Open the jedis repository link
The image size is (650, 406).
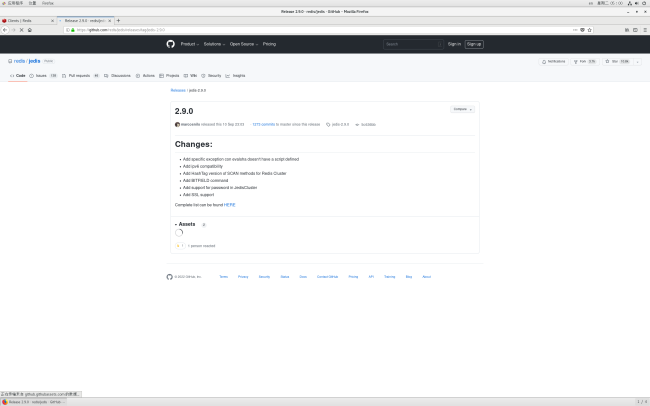[34, 61]
